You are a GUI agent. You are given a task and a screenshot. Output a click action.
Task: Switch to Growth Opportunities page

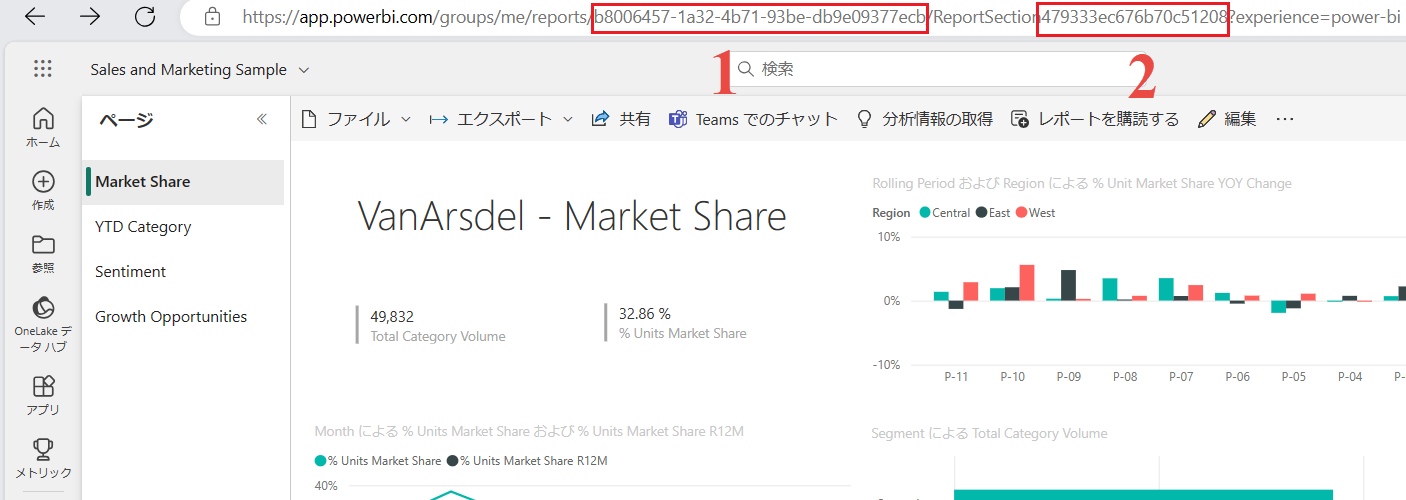(x=184, y=317)
